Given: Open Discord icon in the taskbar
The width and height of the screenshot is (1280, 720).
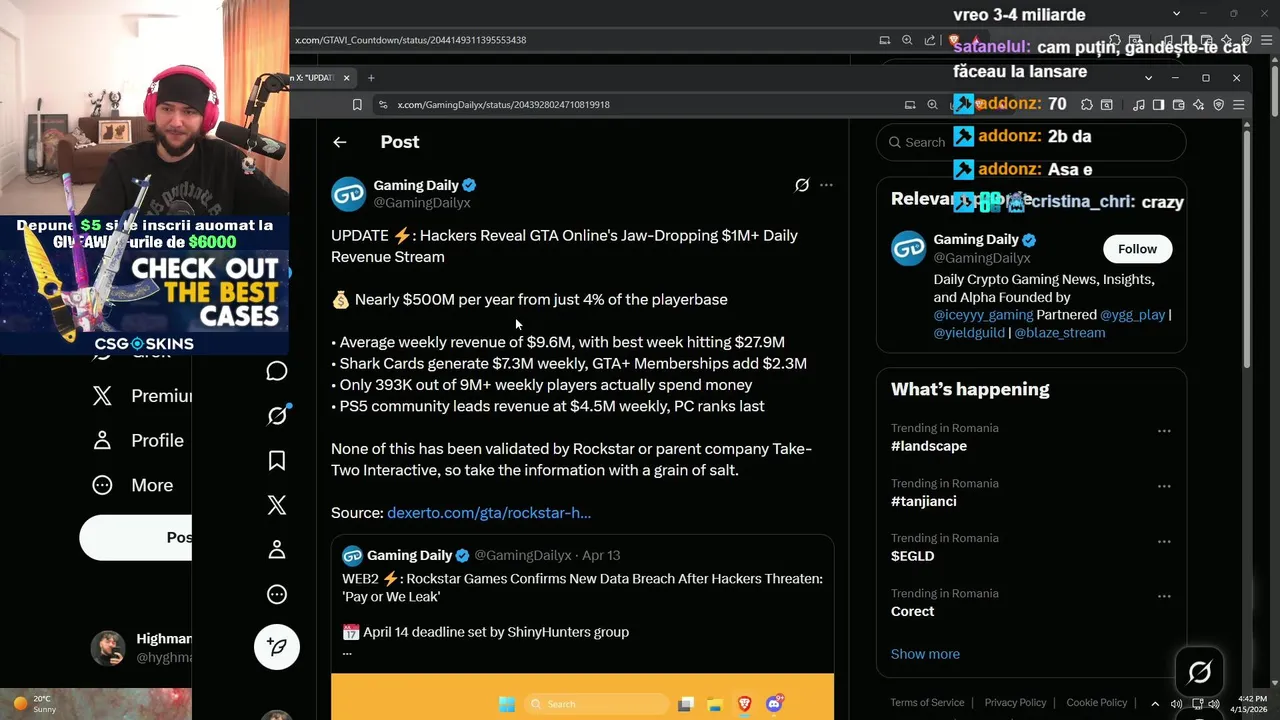Looking at the screenshot, I should coord(774,704).
